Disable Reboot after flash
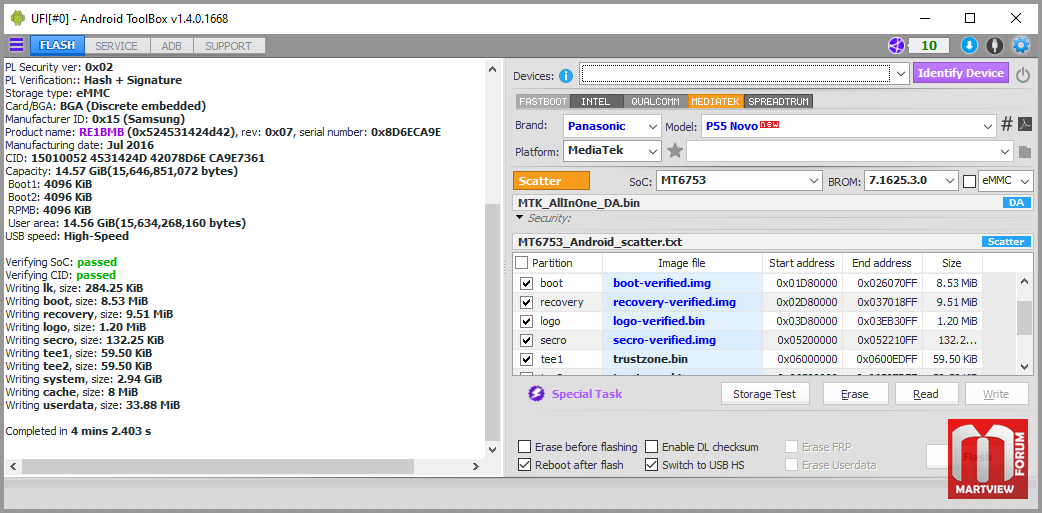Image resolution: width=1042 pixels, height=513 pixels. pyautogui.click(x=524, y=464)
